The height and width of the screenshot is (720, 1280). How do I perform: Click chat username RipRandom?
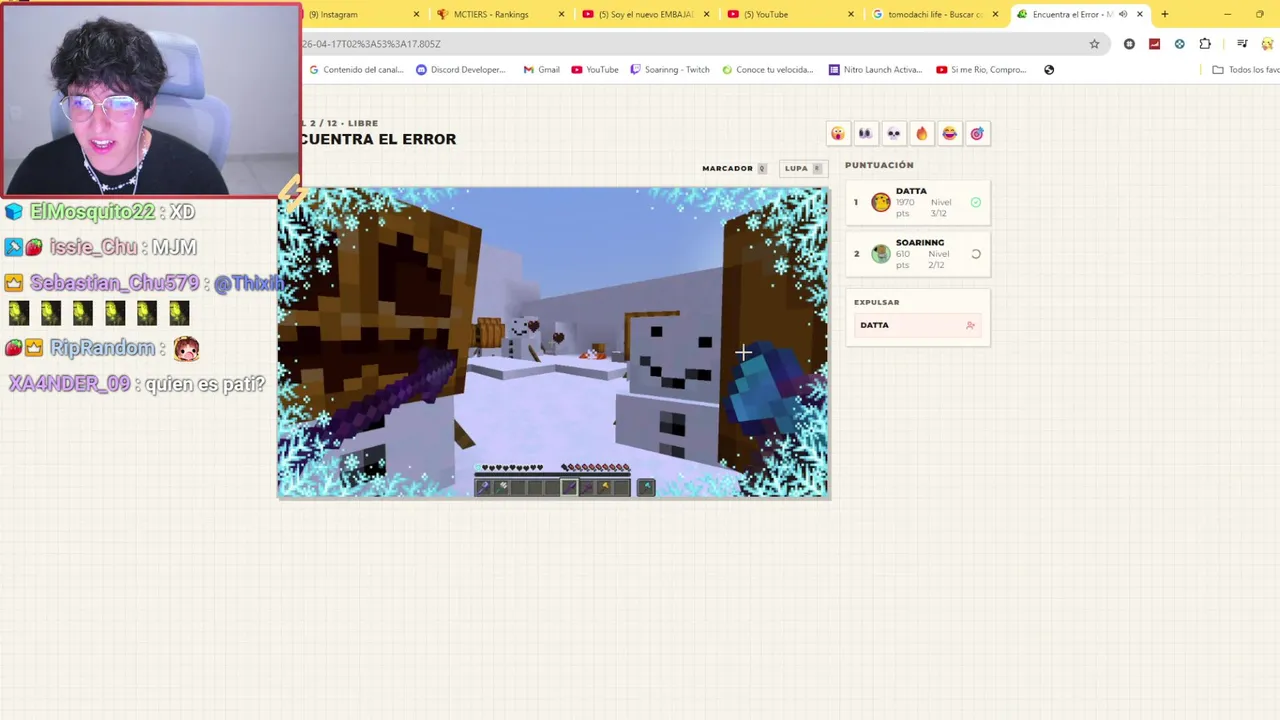102,348
